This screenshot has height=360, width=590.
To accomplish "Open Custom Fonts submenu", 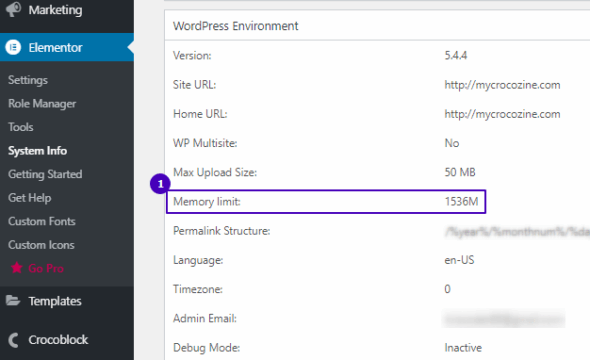I will [42, 221].
